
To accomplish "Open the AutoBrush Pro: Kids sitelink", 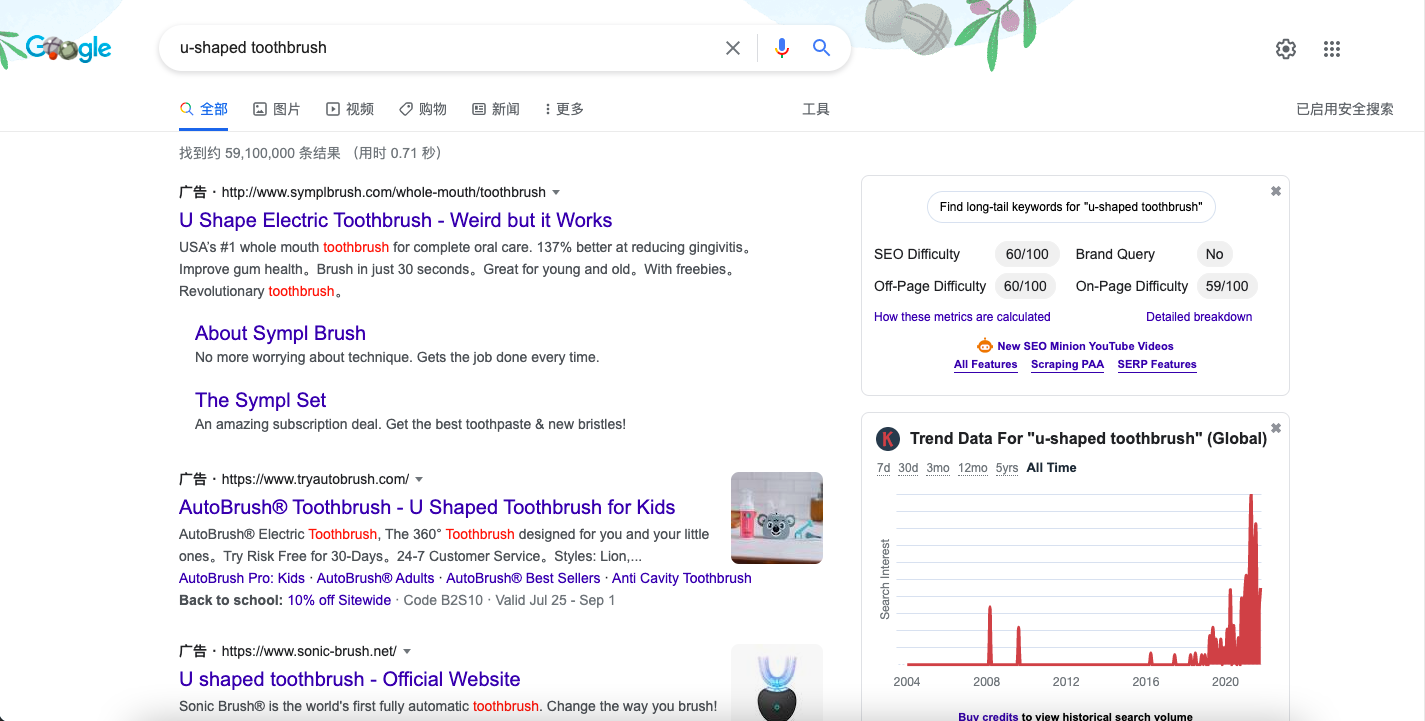I will tap(242, 578).
